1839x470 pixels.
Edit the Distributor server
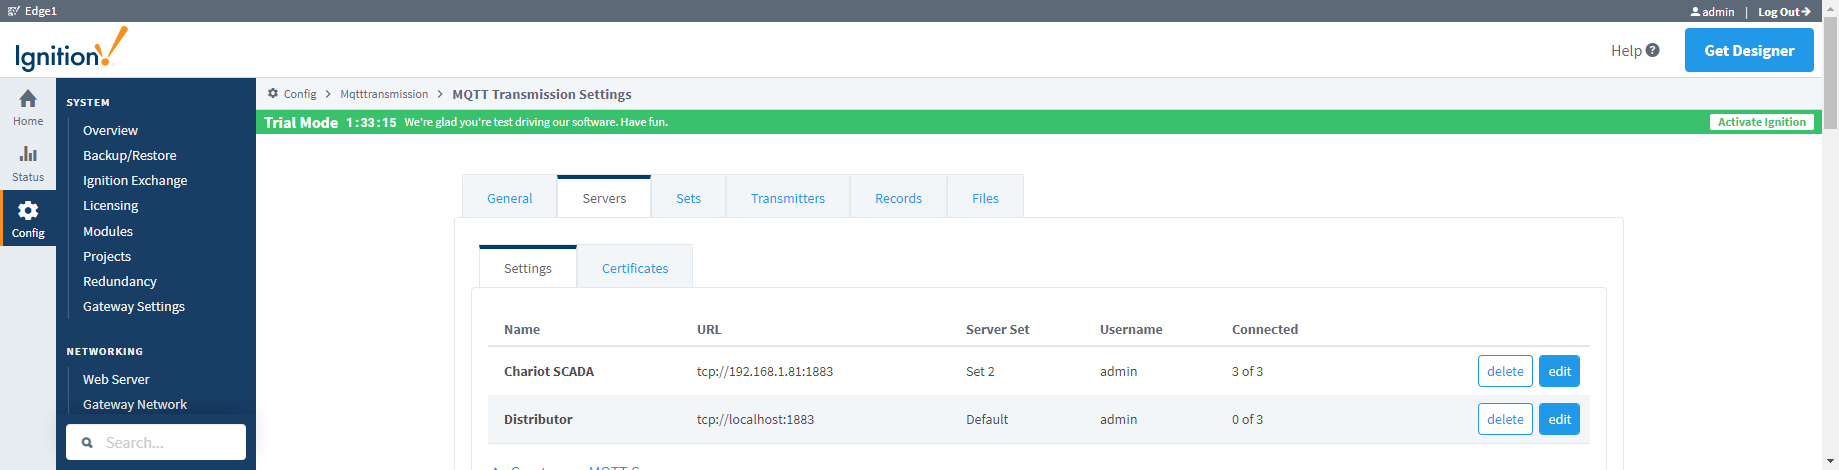click(1559, 419)
